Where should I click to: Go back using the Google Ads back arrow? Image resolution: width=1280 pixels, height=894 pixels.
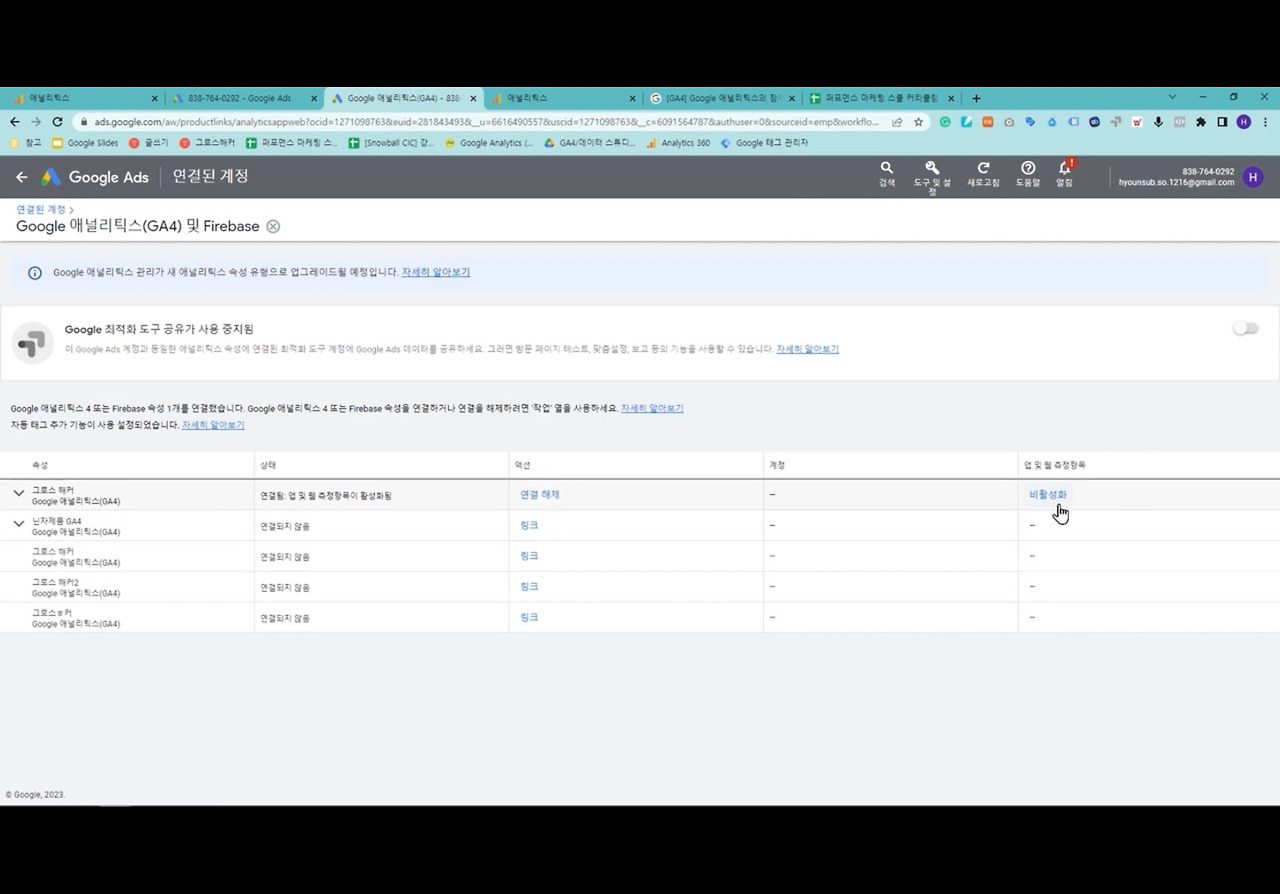click(x=22, y=177)
